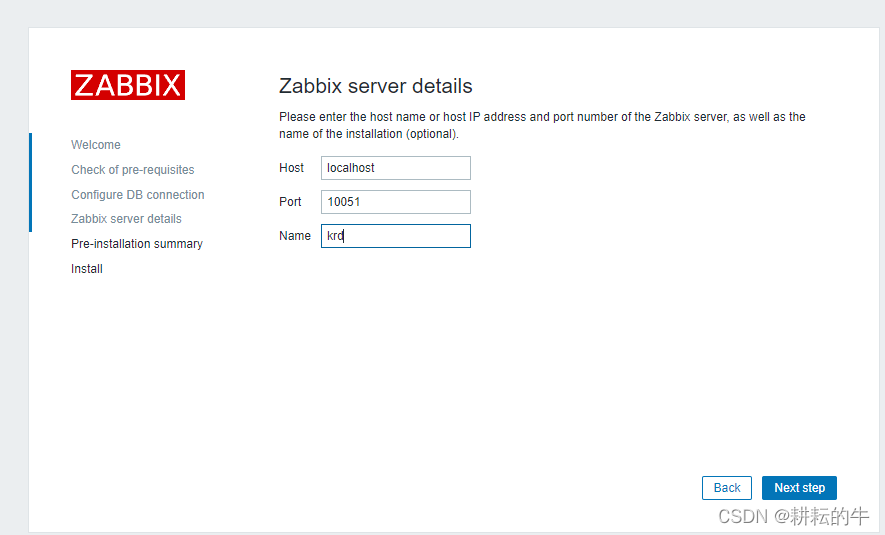Image resolution: width=885 pixels, height=535 pixels.
Task: Focus the Host input field
Action: coord(396,168)
